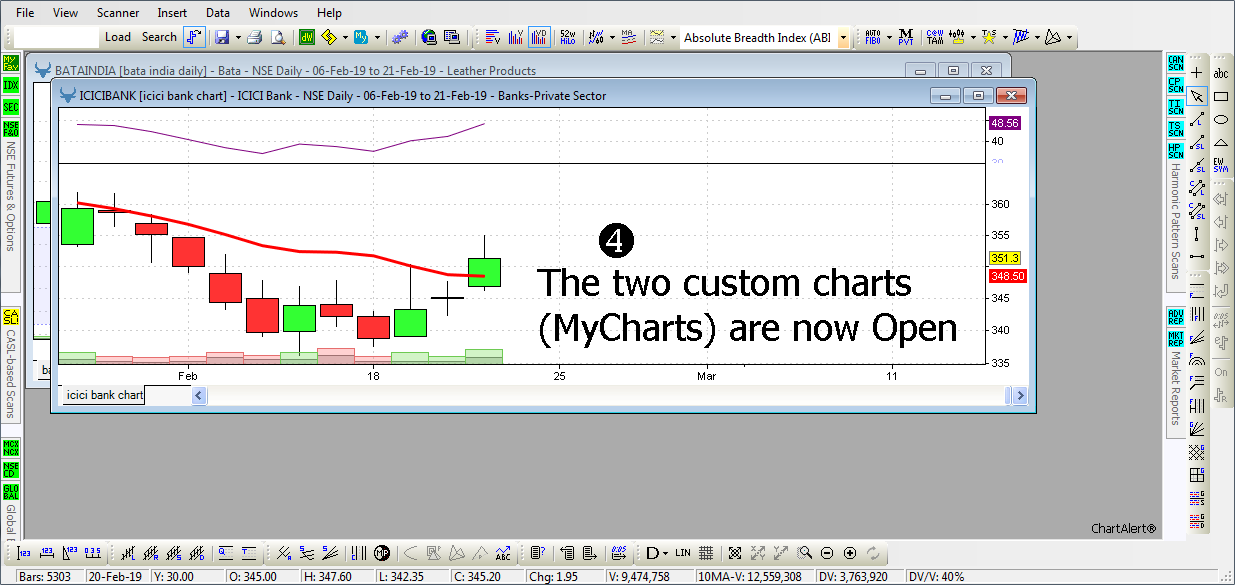Expand the Save dropdown arrow
Viewport: 1235px width, 585px height.
coord(238,37)
